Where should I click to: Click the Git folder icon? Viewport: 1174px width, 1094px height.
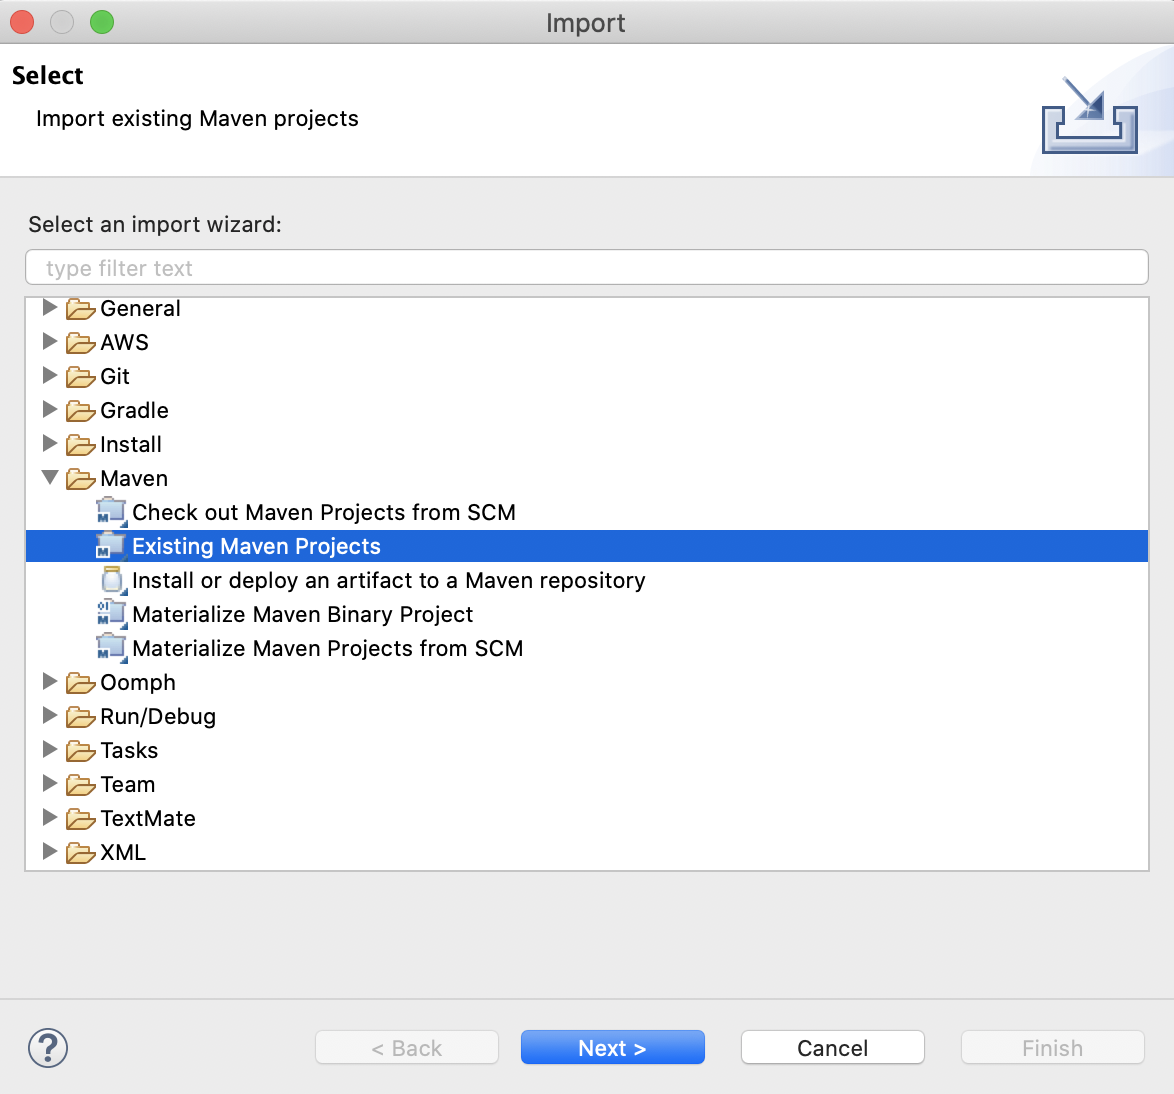coord(80,377)
